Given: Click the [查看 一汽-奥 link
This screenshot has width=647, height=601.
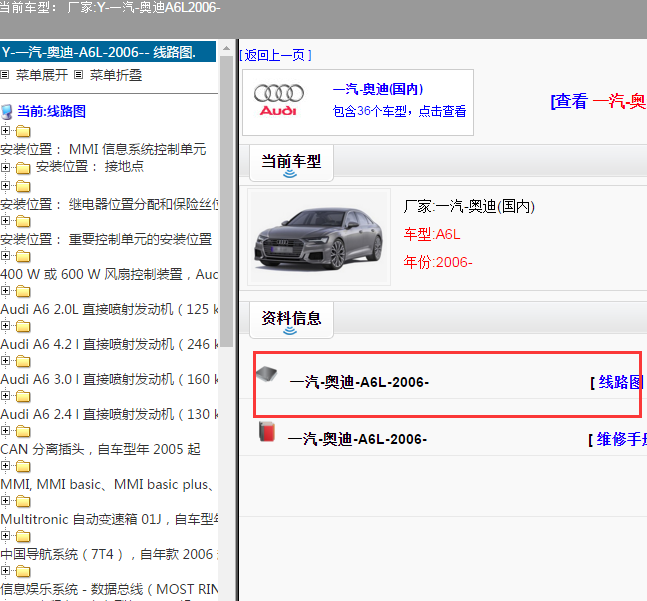Looking at the screenshot, I should 598,101.
